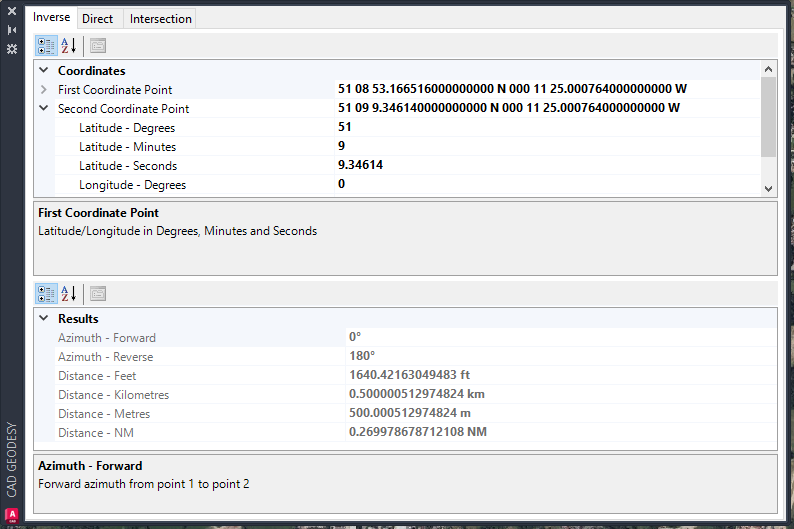This screenshot has width=794, height=529.
Task: Expand the First Coordinate Point row
Action: point(44,90)
